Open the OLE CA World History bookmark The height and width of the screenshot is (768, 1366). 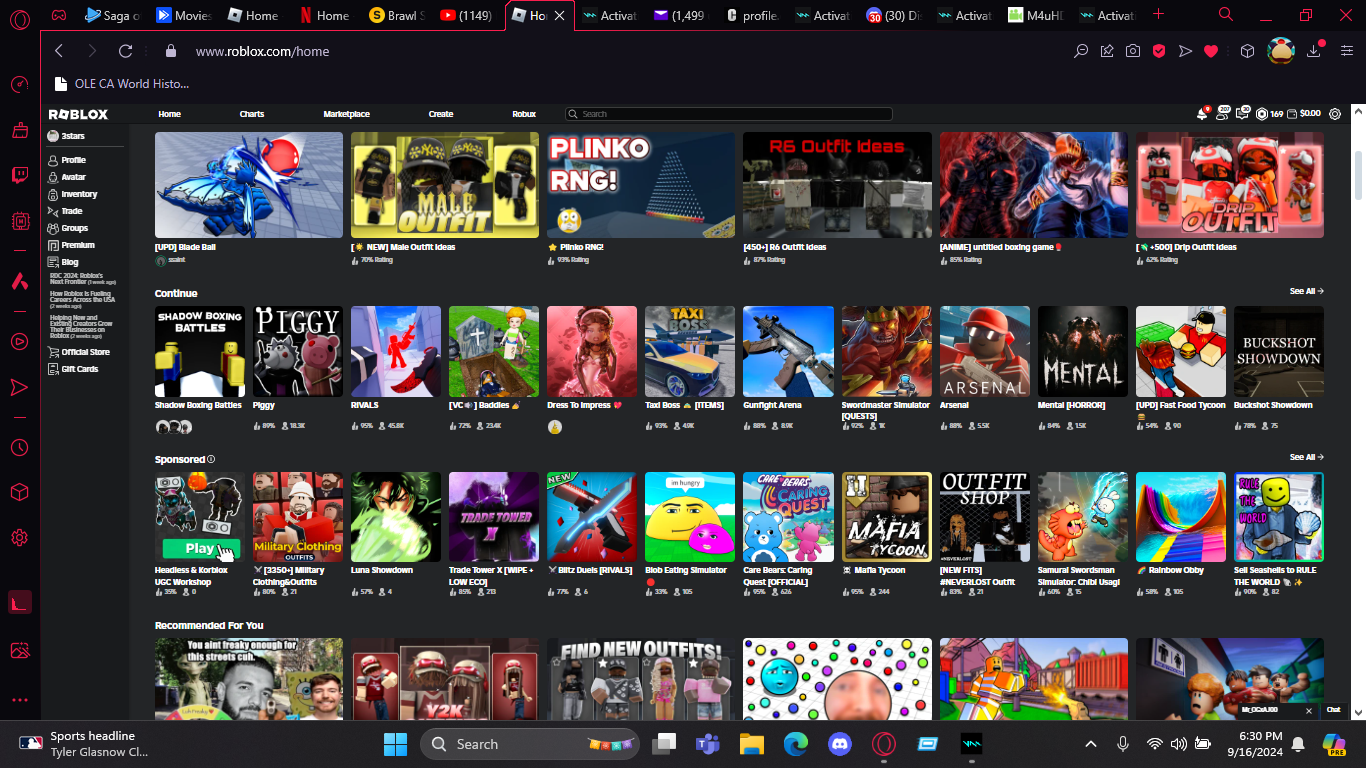[x=120, y=84]
